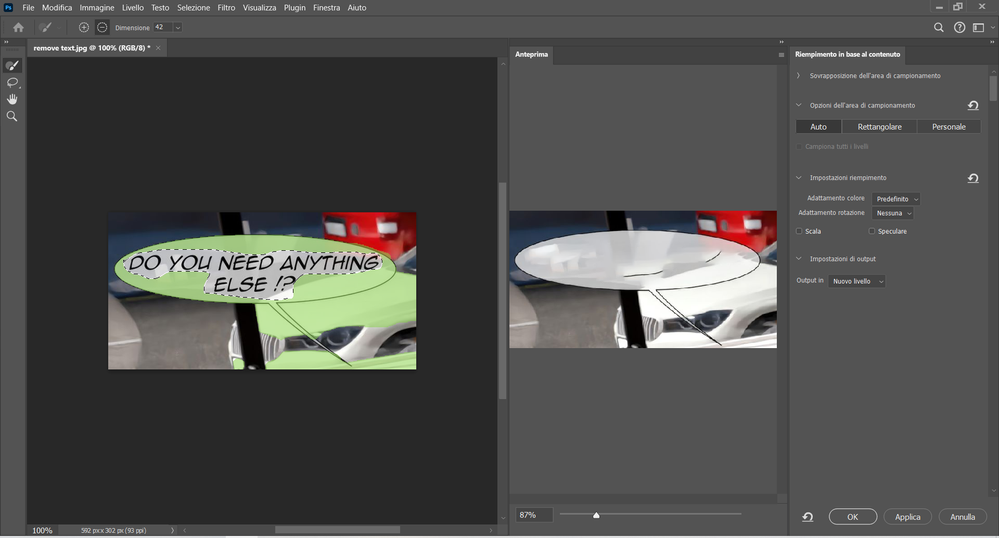Click the OK button

point(852,517)
